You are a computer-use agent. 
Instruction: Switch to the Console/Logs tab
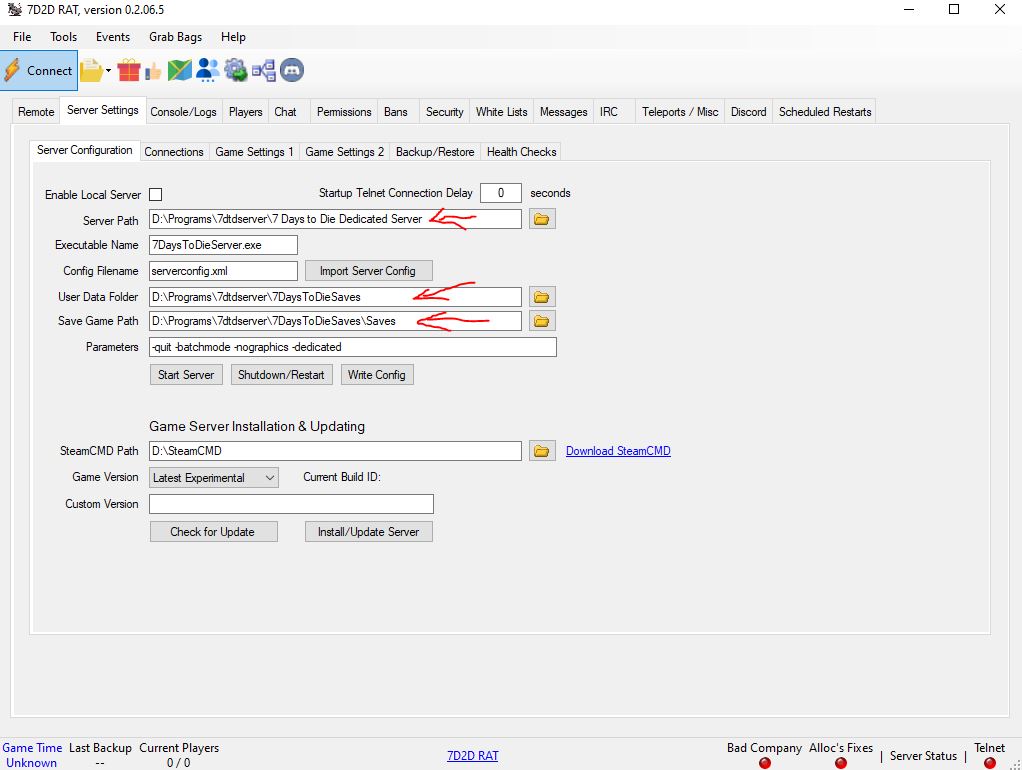click(x=183, y=111)
